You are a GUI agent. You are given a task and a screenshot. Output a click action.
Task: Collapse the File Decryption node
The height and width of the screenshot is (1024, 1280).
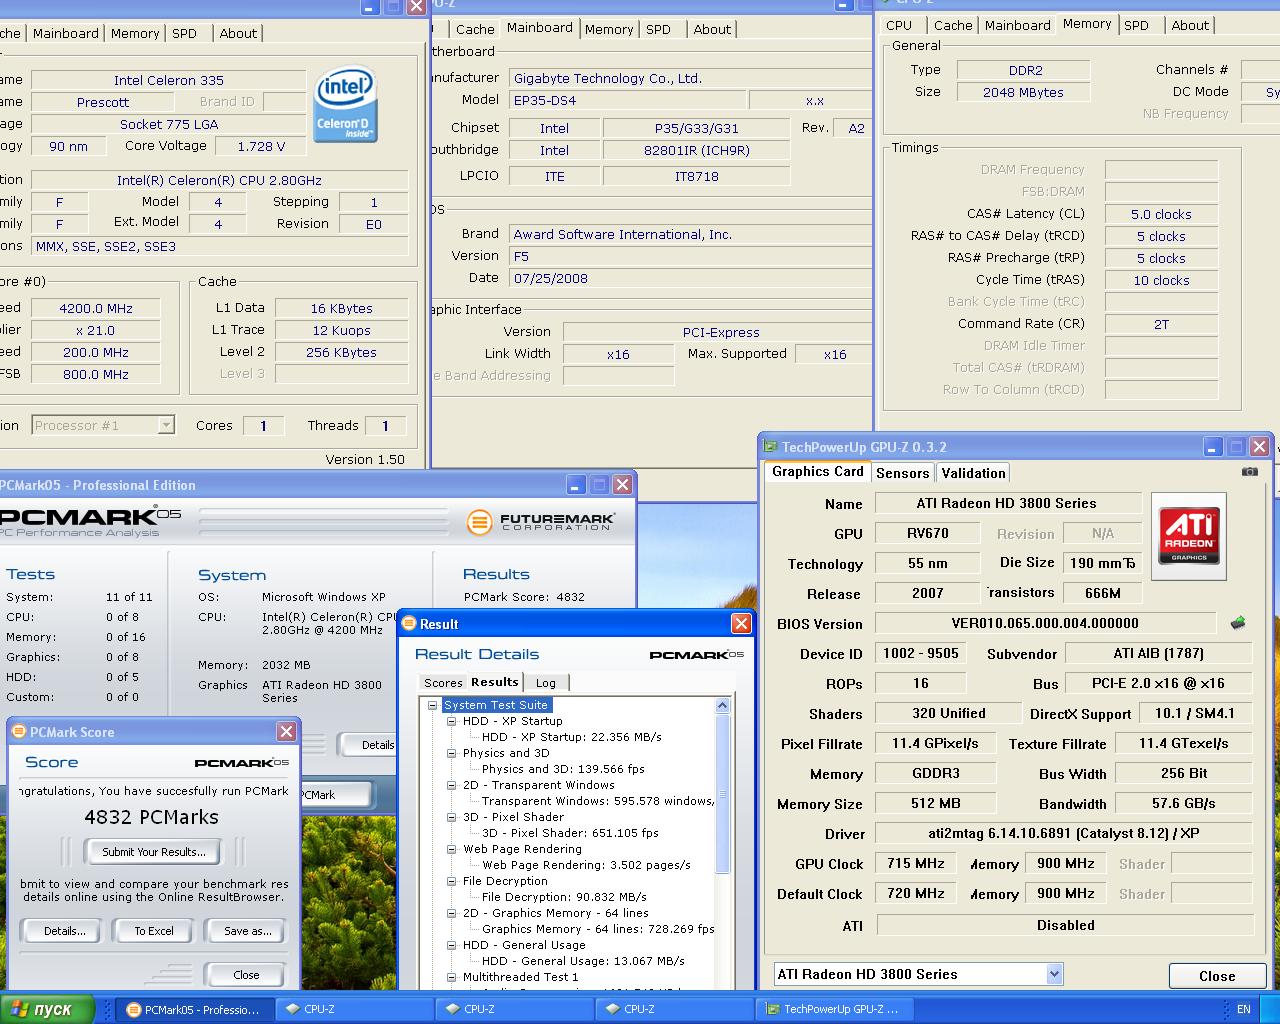(x=452, y=881)
